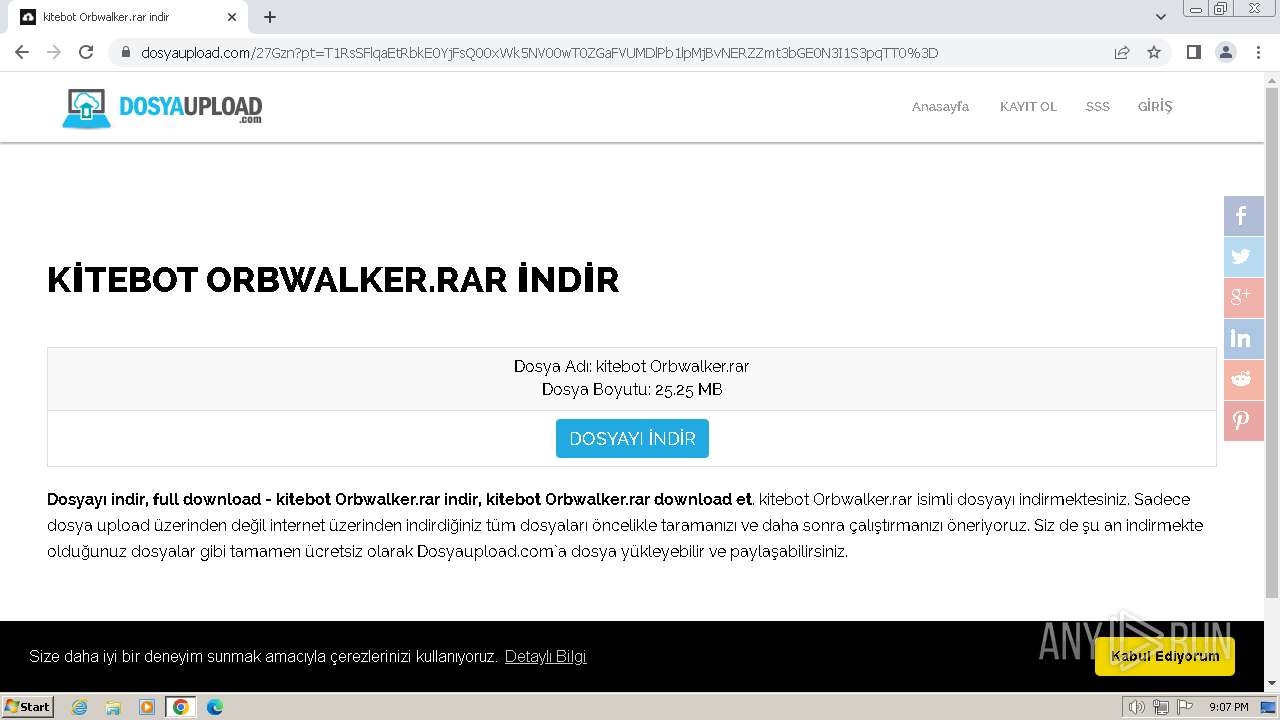Share the page on Facebook
Screen dimensions: 1280x720
point(1244,216)
